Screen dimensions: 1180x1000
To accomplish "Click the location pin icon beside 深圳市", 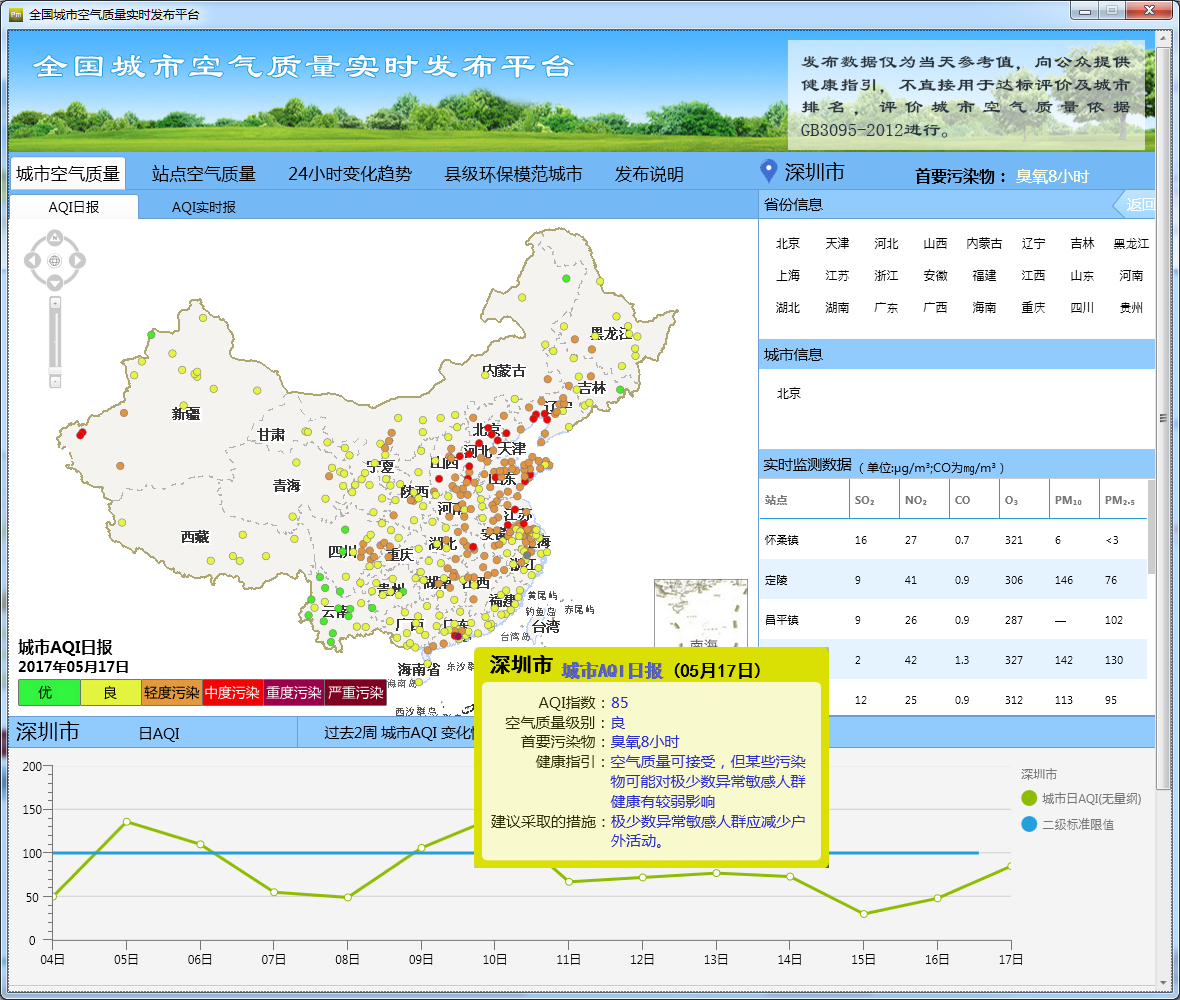I will (768, 172).
